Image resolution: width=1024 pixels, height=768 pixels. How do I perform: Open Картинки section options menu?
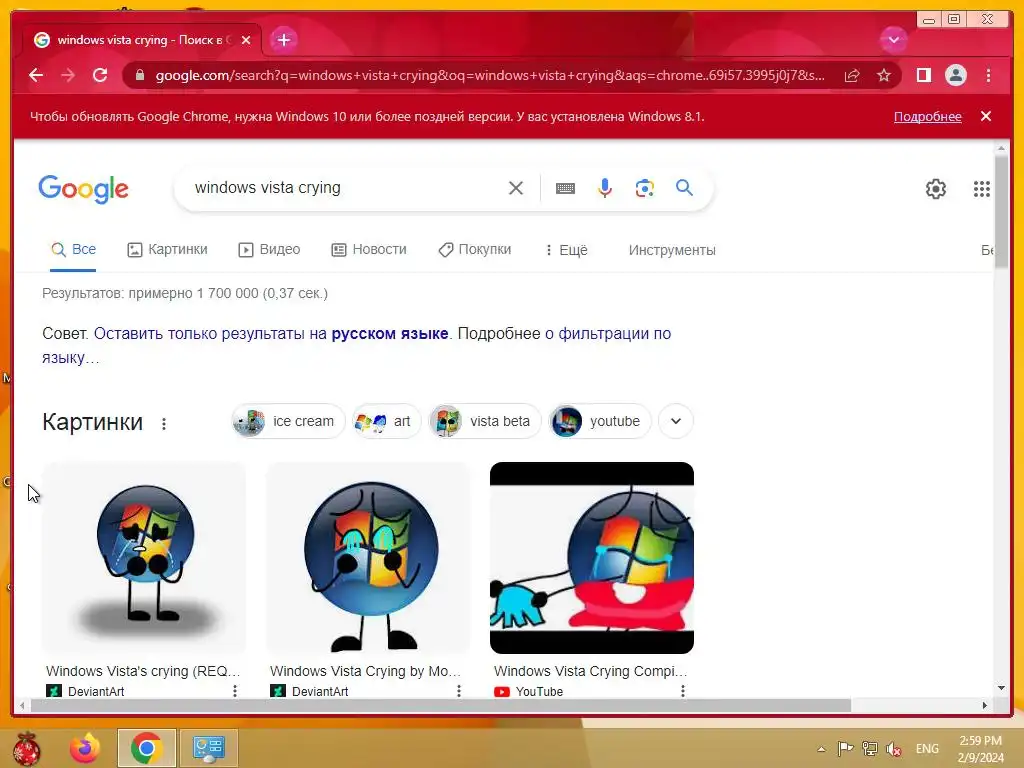(x=164, y=424)
